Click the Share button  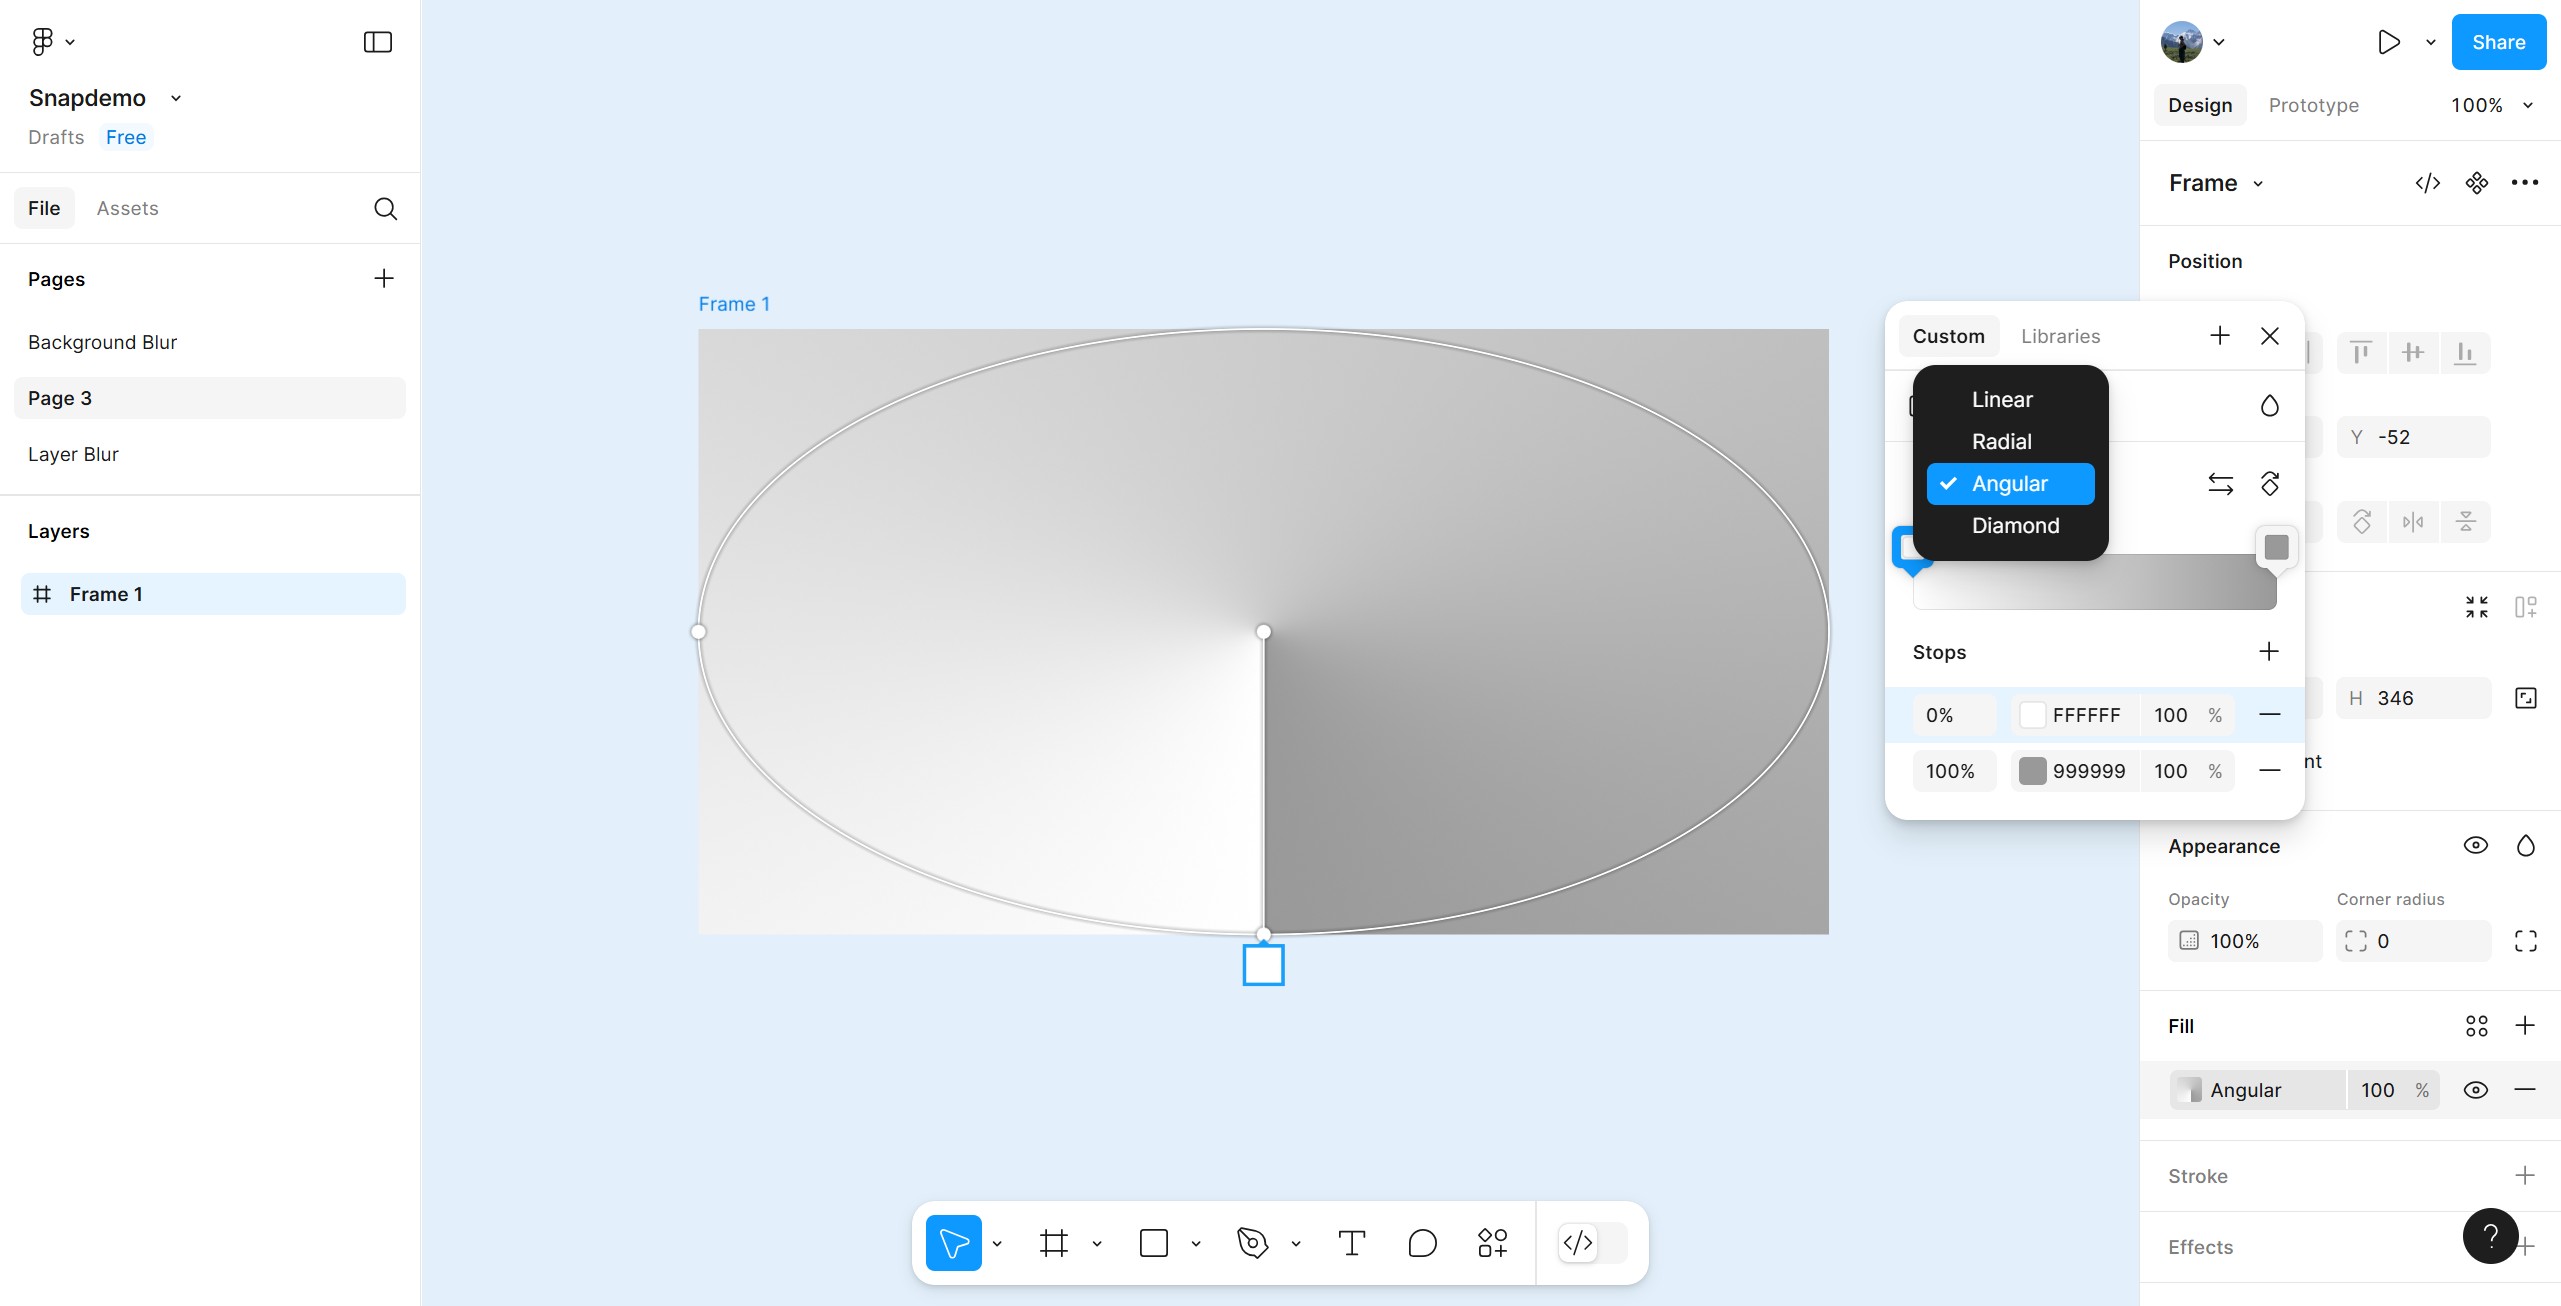(x=2498, y=42)
